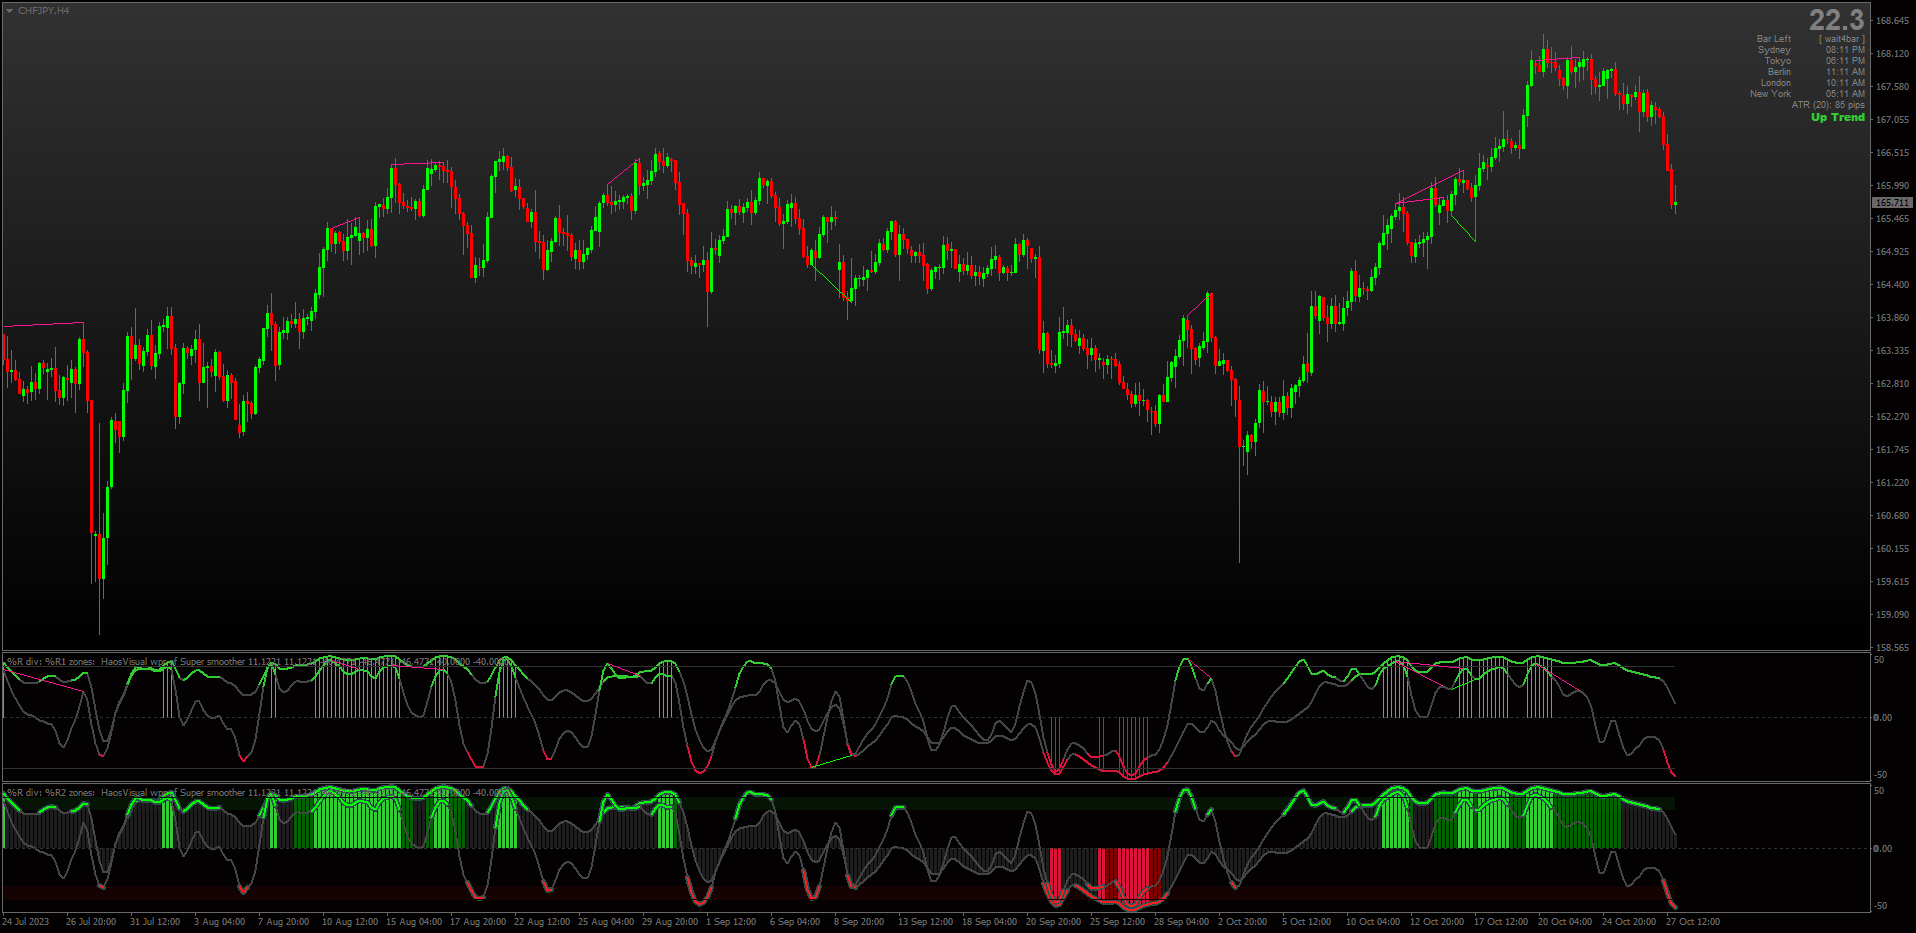Click the 10 Oct 04:00 time axis label
The image size is (1916, 933).
pos(1373,922)
